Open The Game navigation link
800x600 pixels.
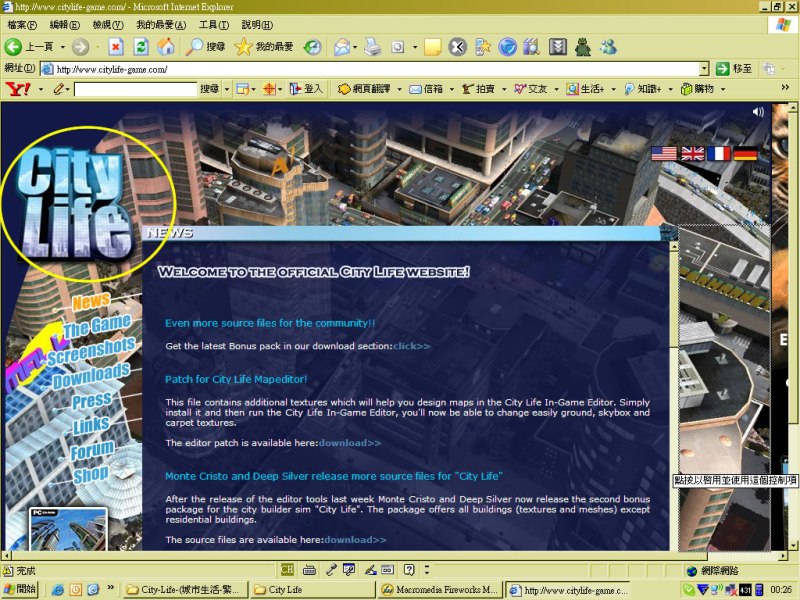pos(97,327)
